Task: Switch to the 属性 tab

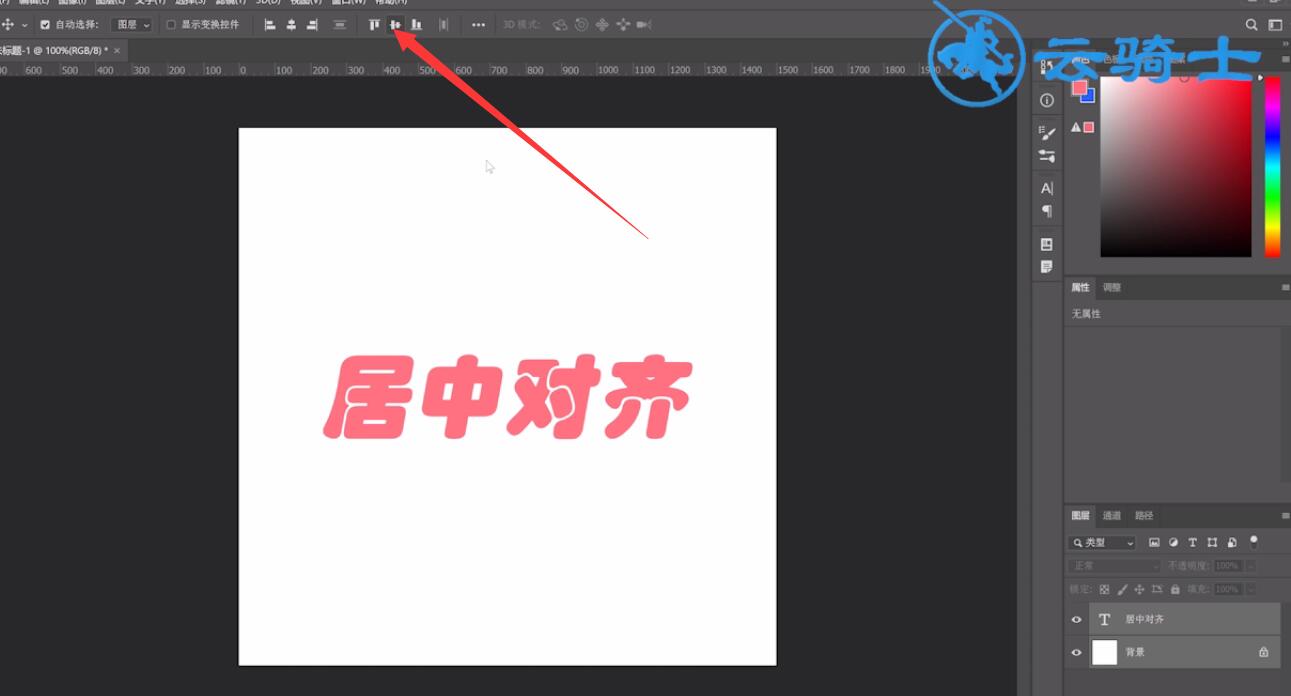Action: click(x=1080, y=288)
